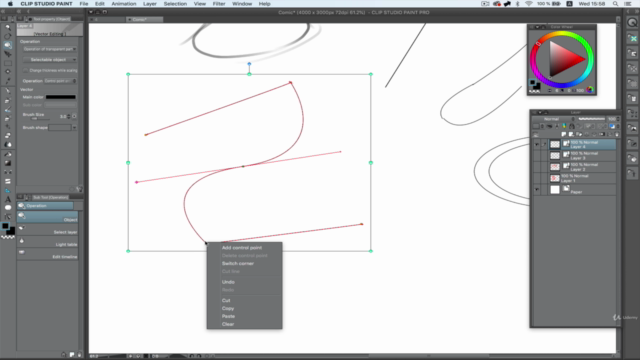This screenshot has width=640, height=360.
Task: Open the Animation menu
Action: coord(124,4)
